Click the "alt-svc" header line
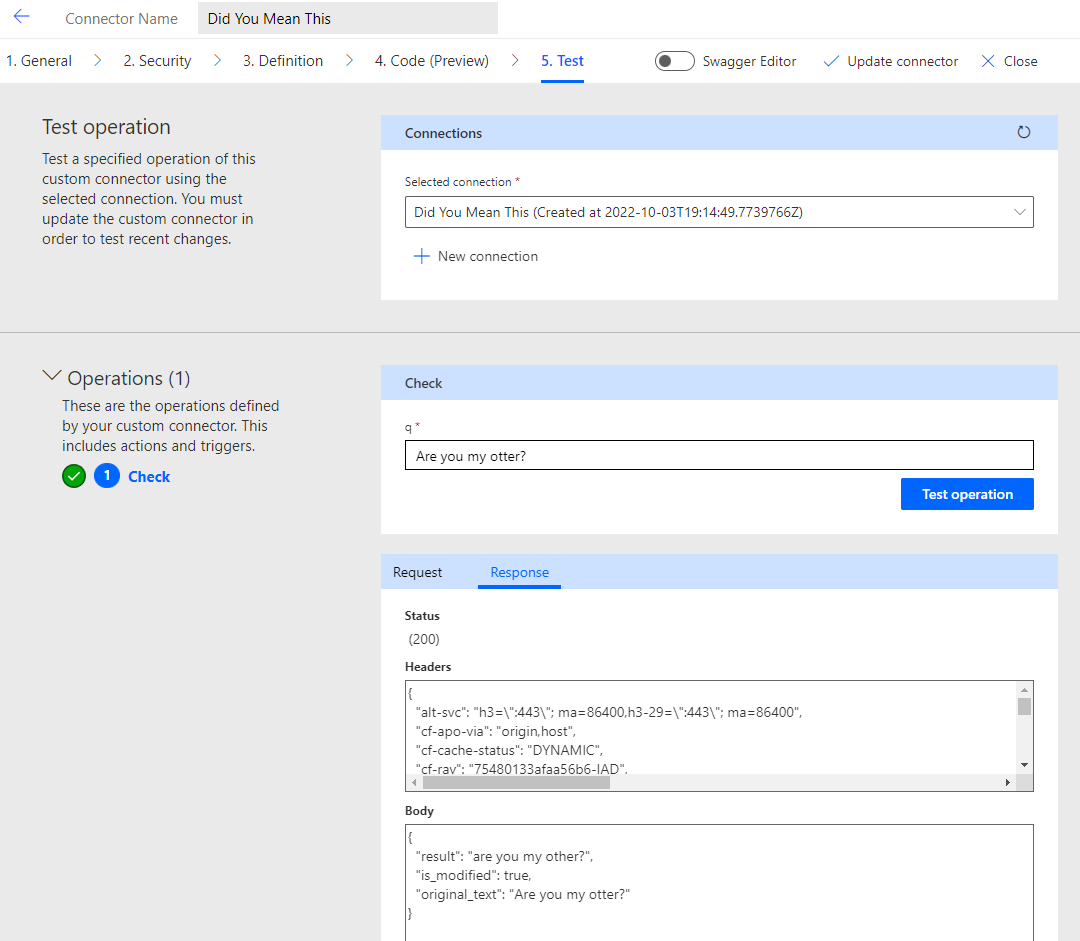The image size is (1080, 941). point(609,712)
